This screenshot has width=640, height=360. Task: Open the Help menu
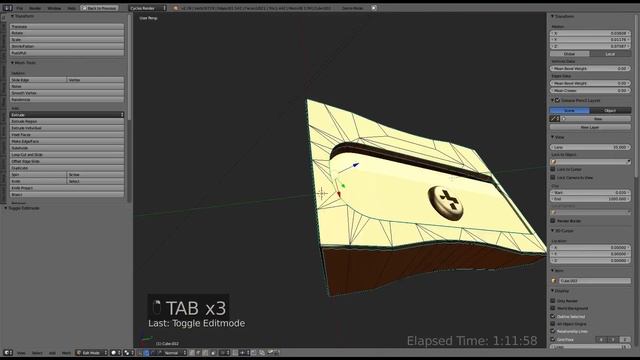(x=71, y=8)
